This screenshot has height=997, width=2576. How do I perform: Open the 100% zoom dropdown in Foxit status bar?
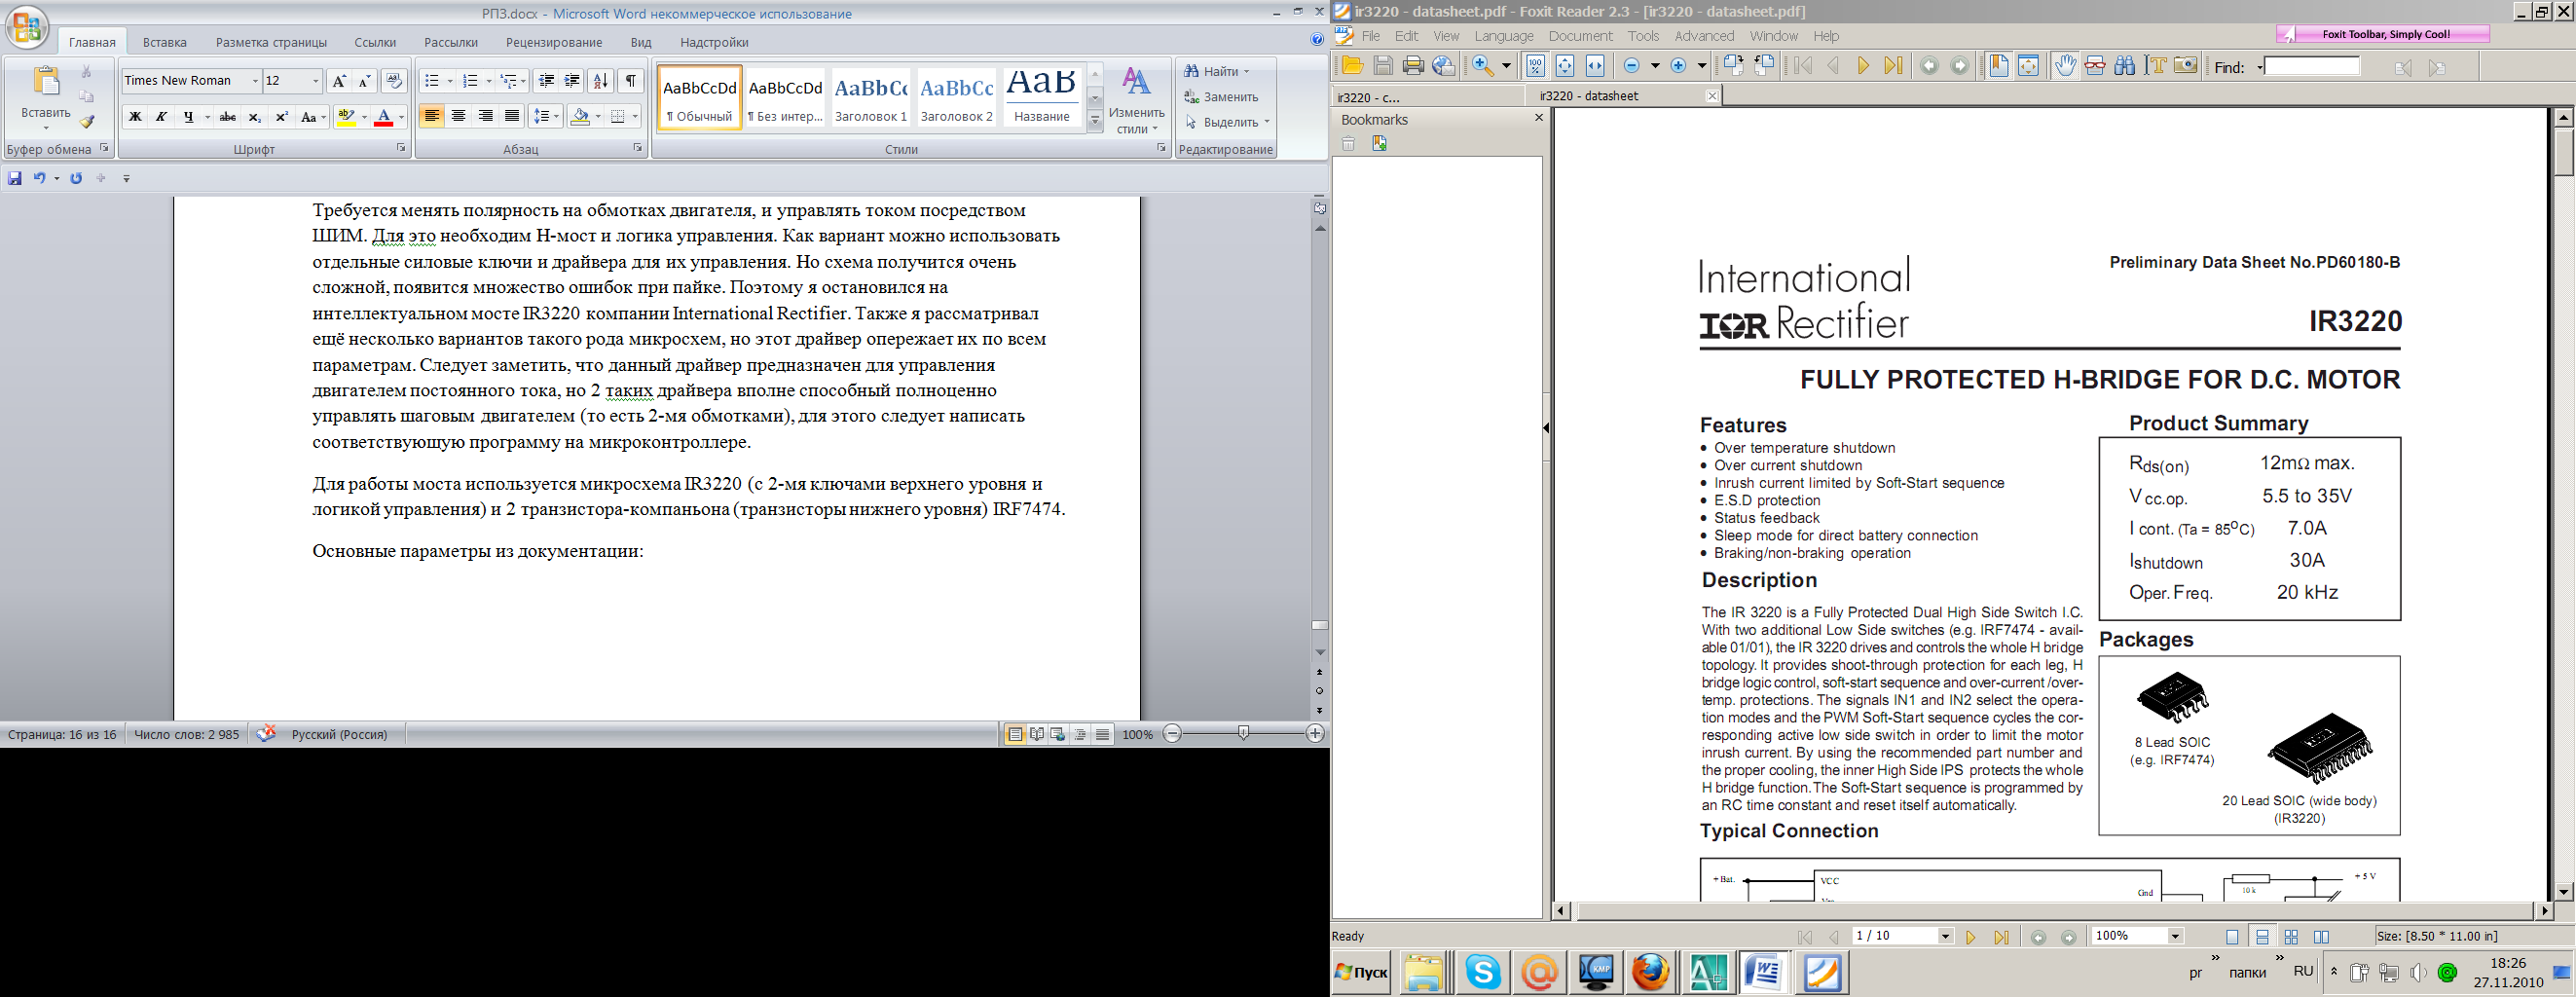click(2174, 937)
